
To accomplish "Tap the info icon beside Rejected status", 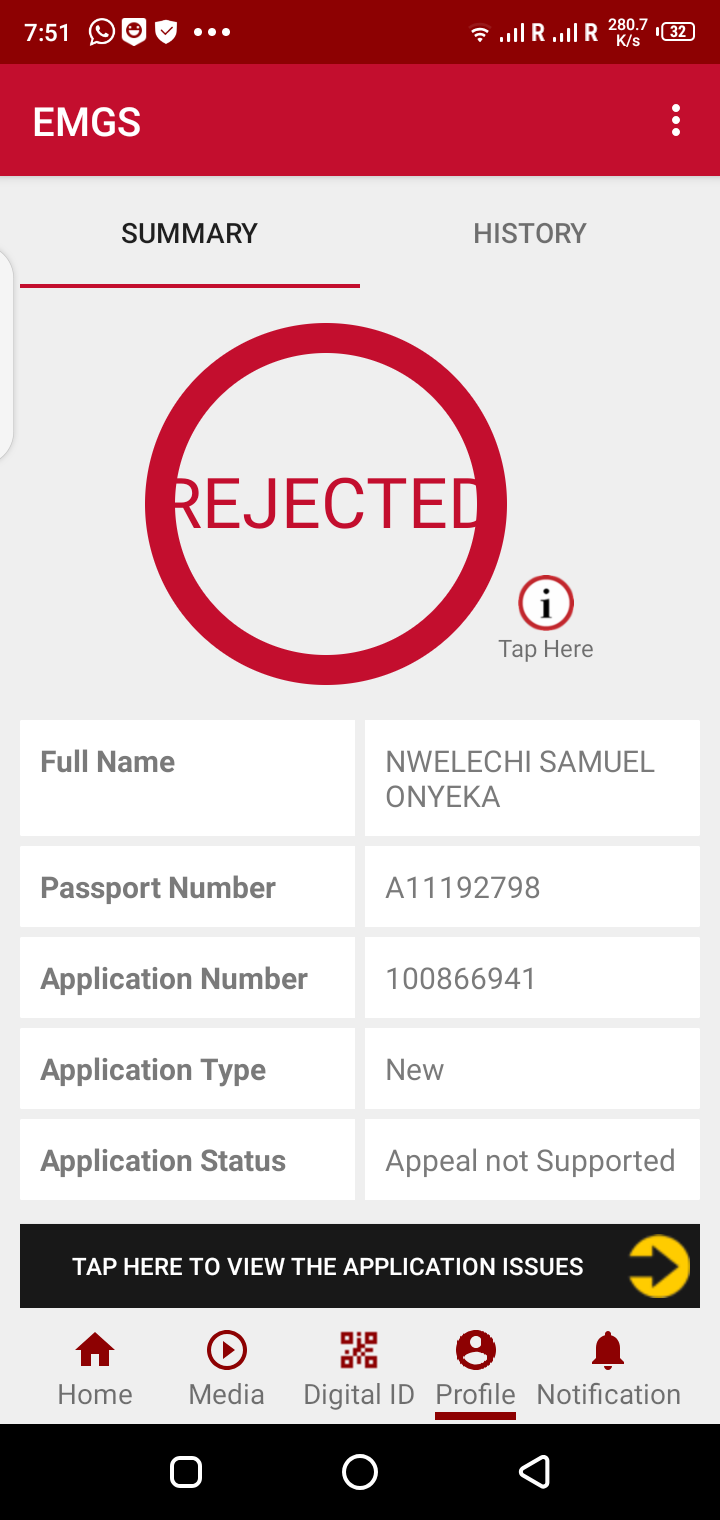I will click(545, 603).
